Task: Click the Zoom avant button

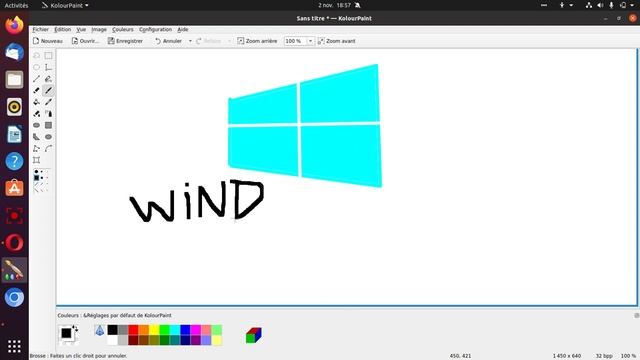Action: [337, 41]
